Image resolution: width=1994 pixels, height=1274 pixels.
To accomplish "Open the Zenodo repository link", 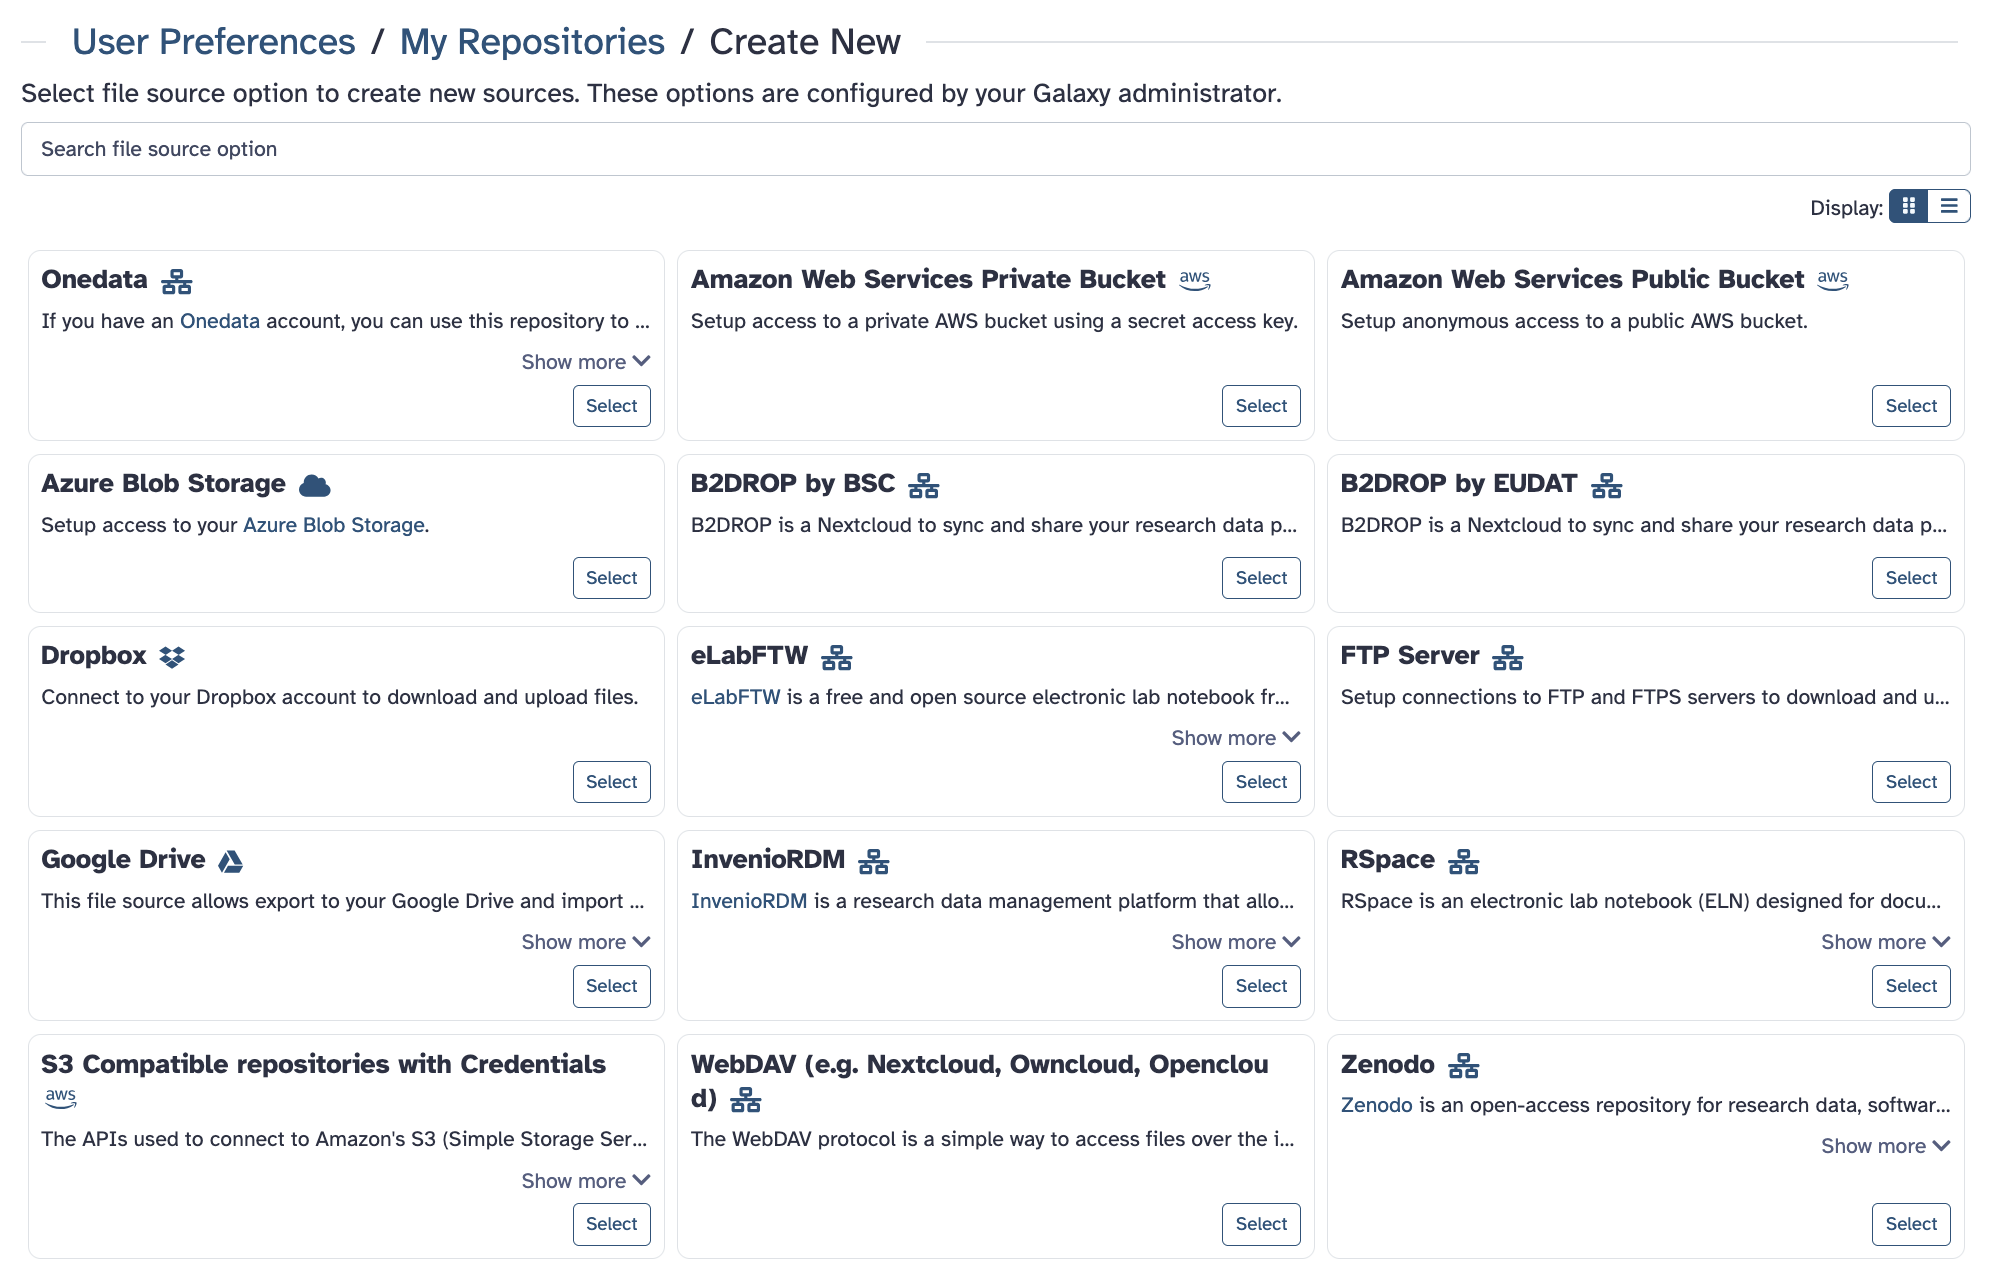I will (x=1375, y=1105).
